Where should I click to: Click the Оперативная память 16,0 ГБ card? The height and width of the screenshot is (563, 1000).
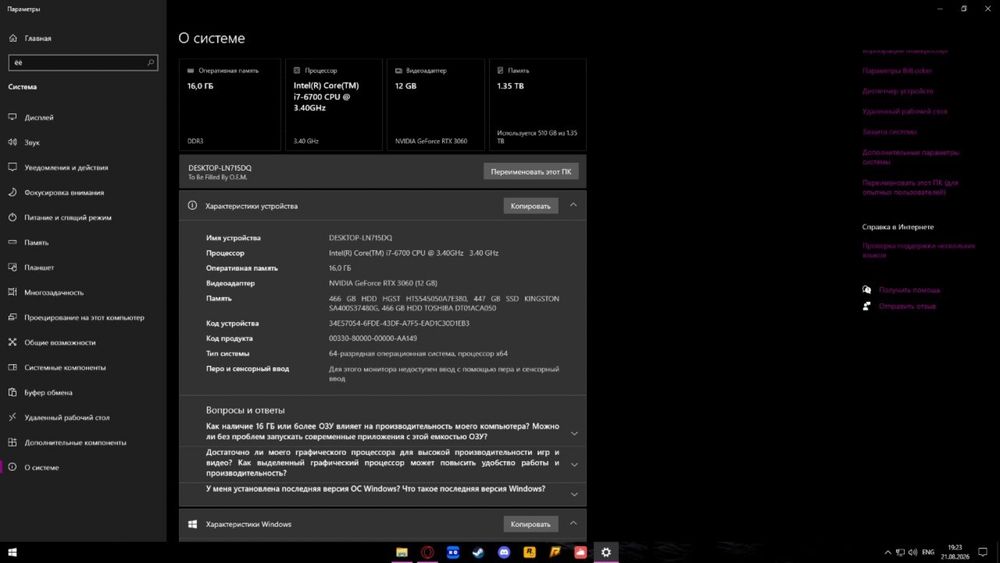pos(230,105)
